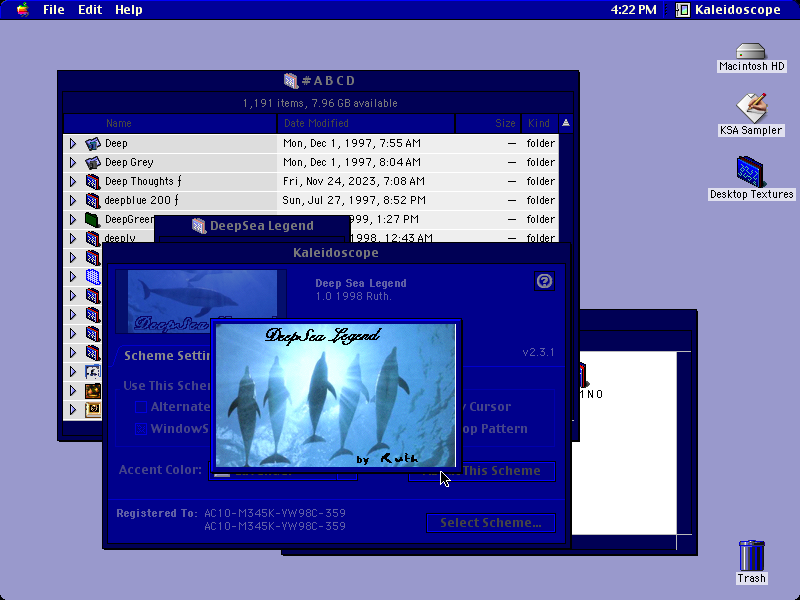Image resolution: width=800 pixels, height=600 pixels.
Task: Click the '1.0 1998 Ruth.' text
Action: [x=354, y=296]
